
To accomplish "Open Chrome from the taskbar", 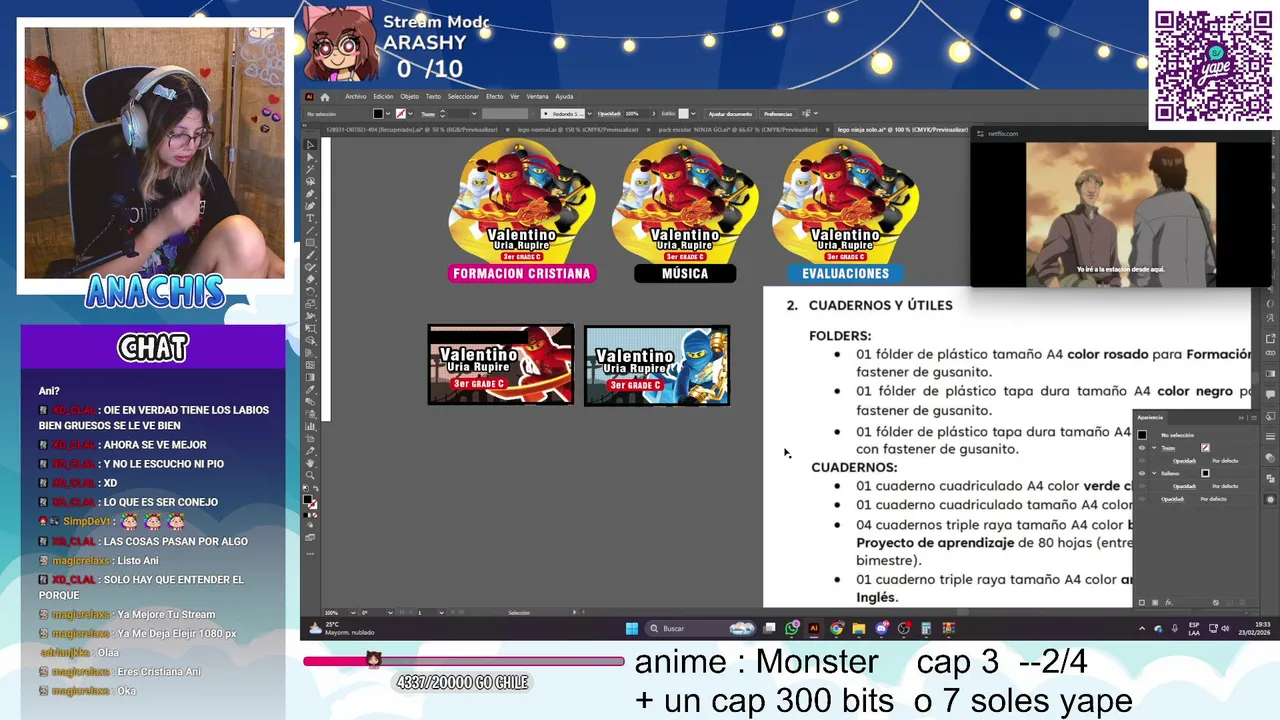I will click(x=836, y=628).
